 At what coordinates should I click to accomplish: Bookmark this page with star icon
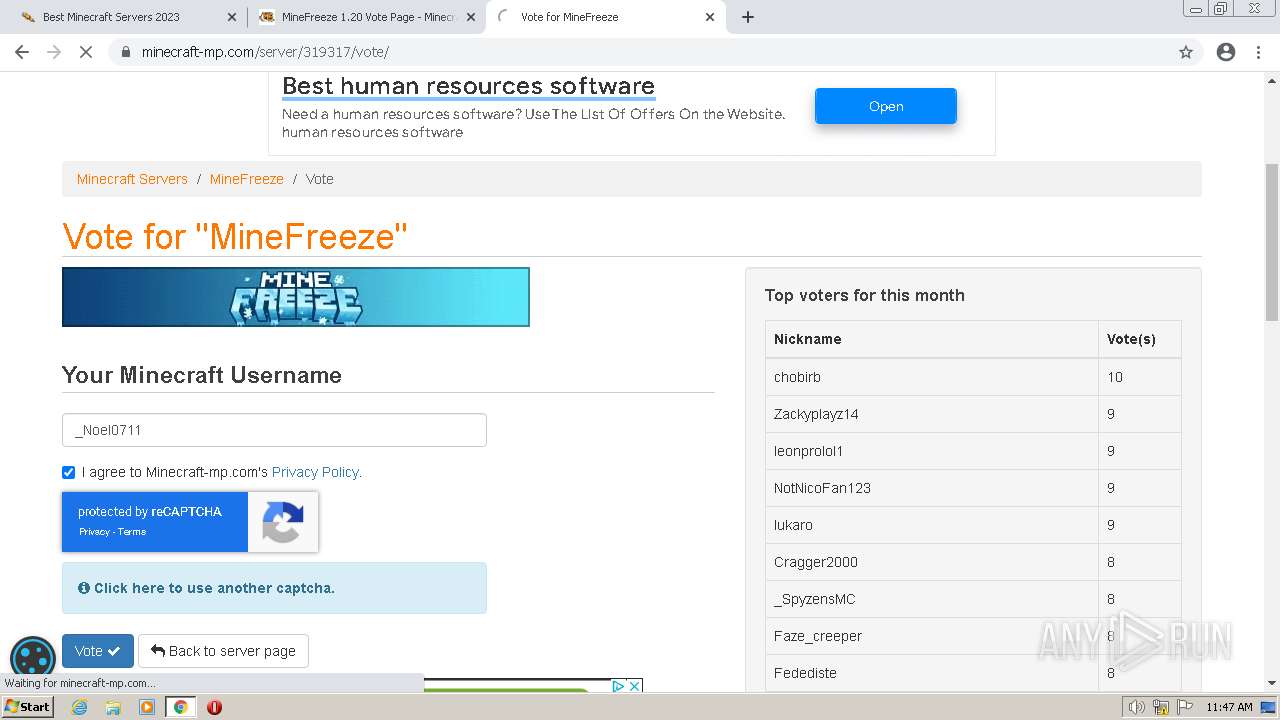[x=1186, y=52]
